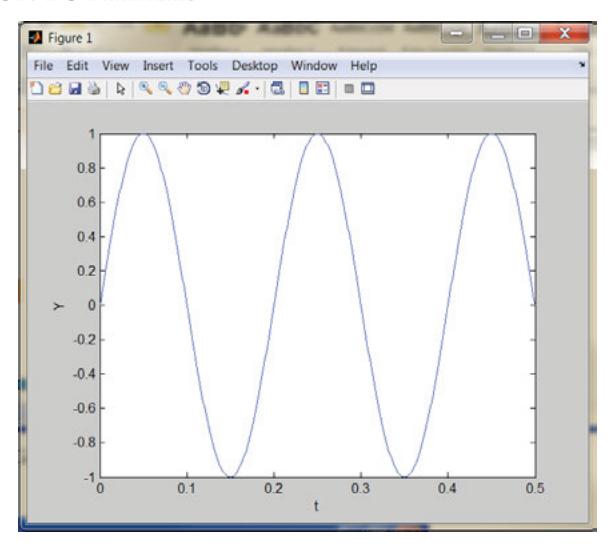Open the Desktop menu

254,66
